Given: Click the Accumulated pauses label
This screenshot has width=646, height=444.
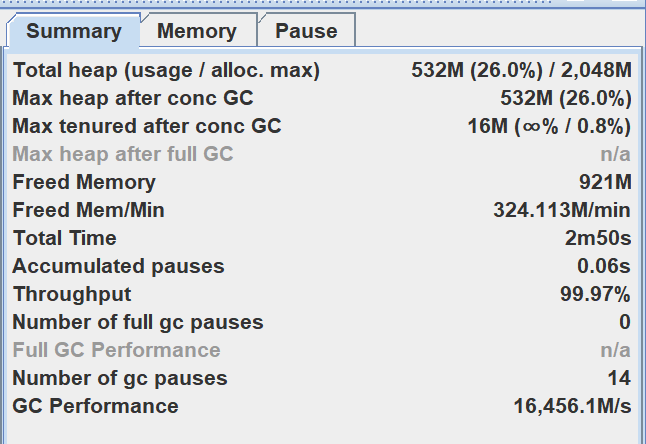Looking at the screenshot, I should click(x=118, y=267).
